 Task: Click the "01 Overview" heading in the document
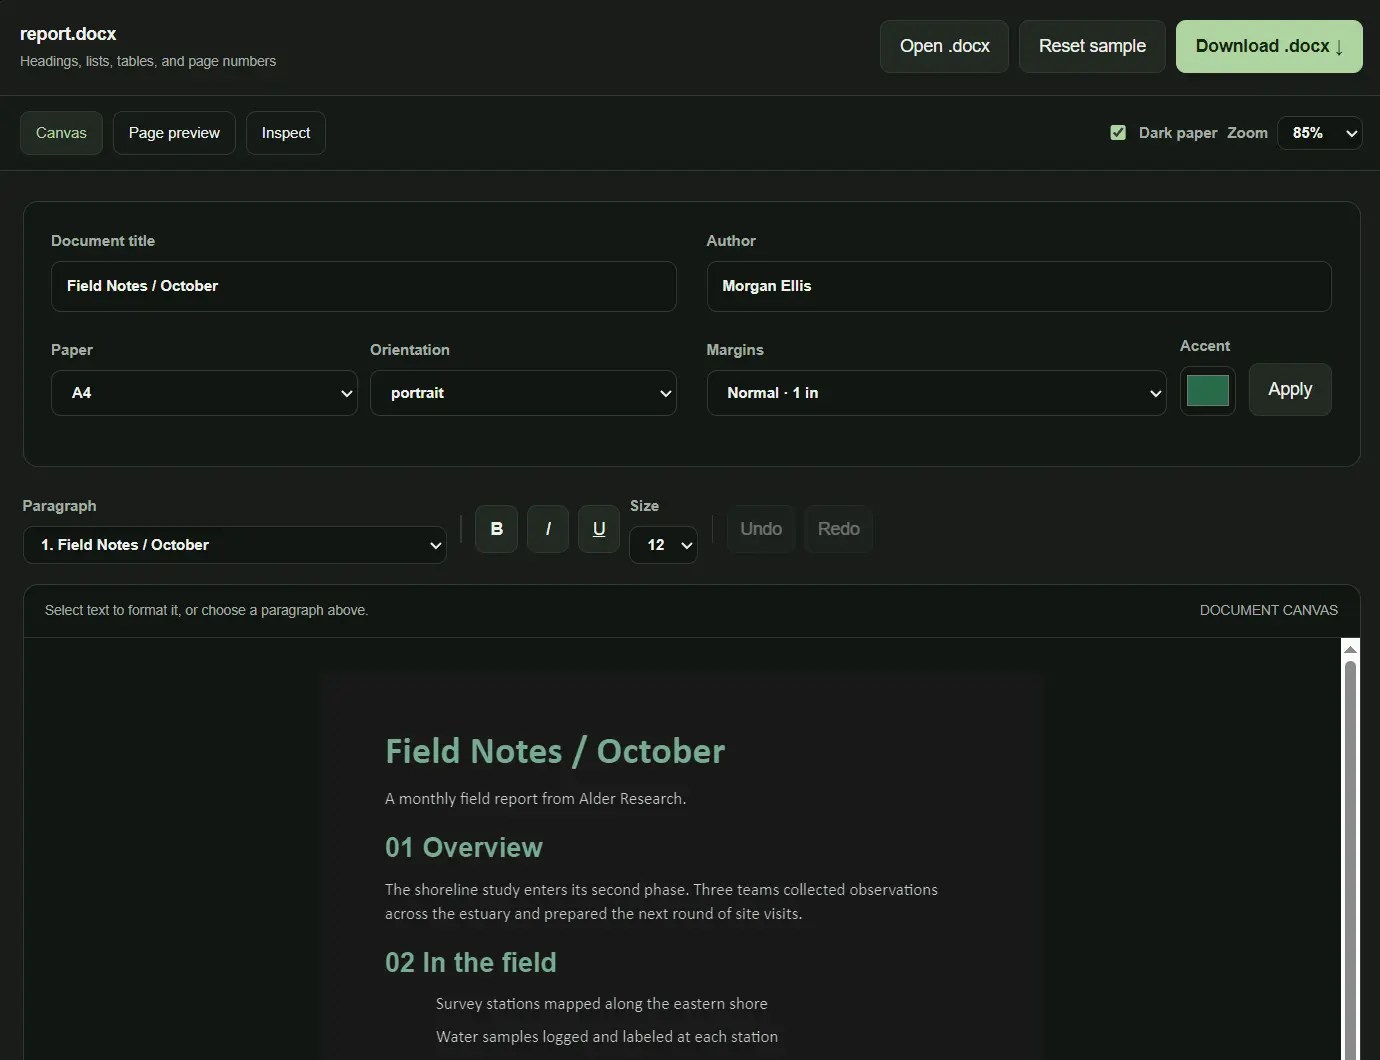click(x=464, y=847)
